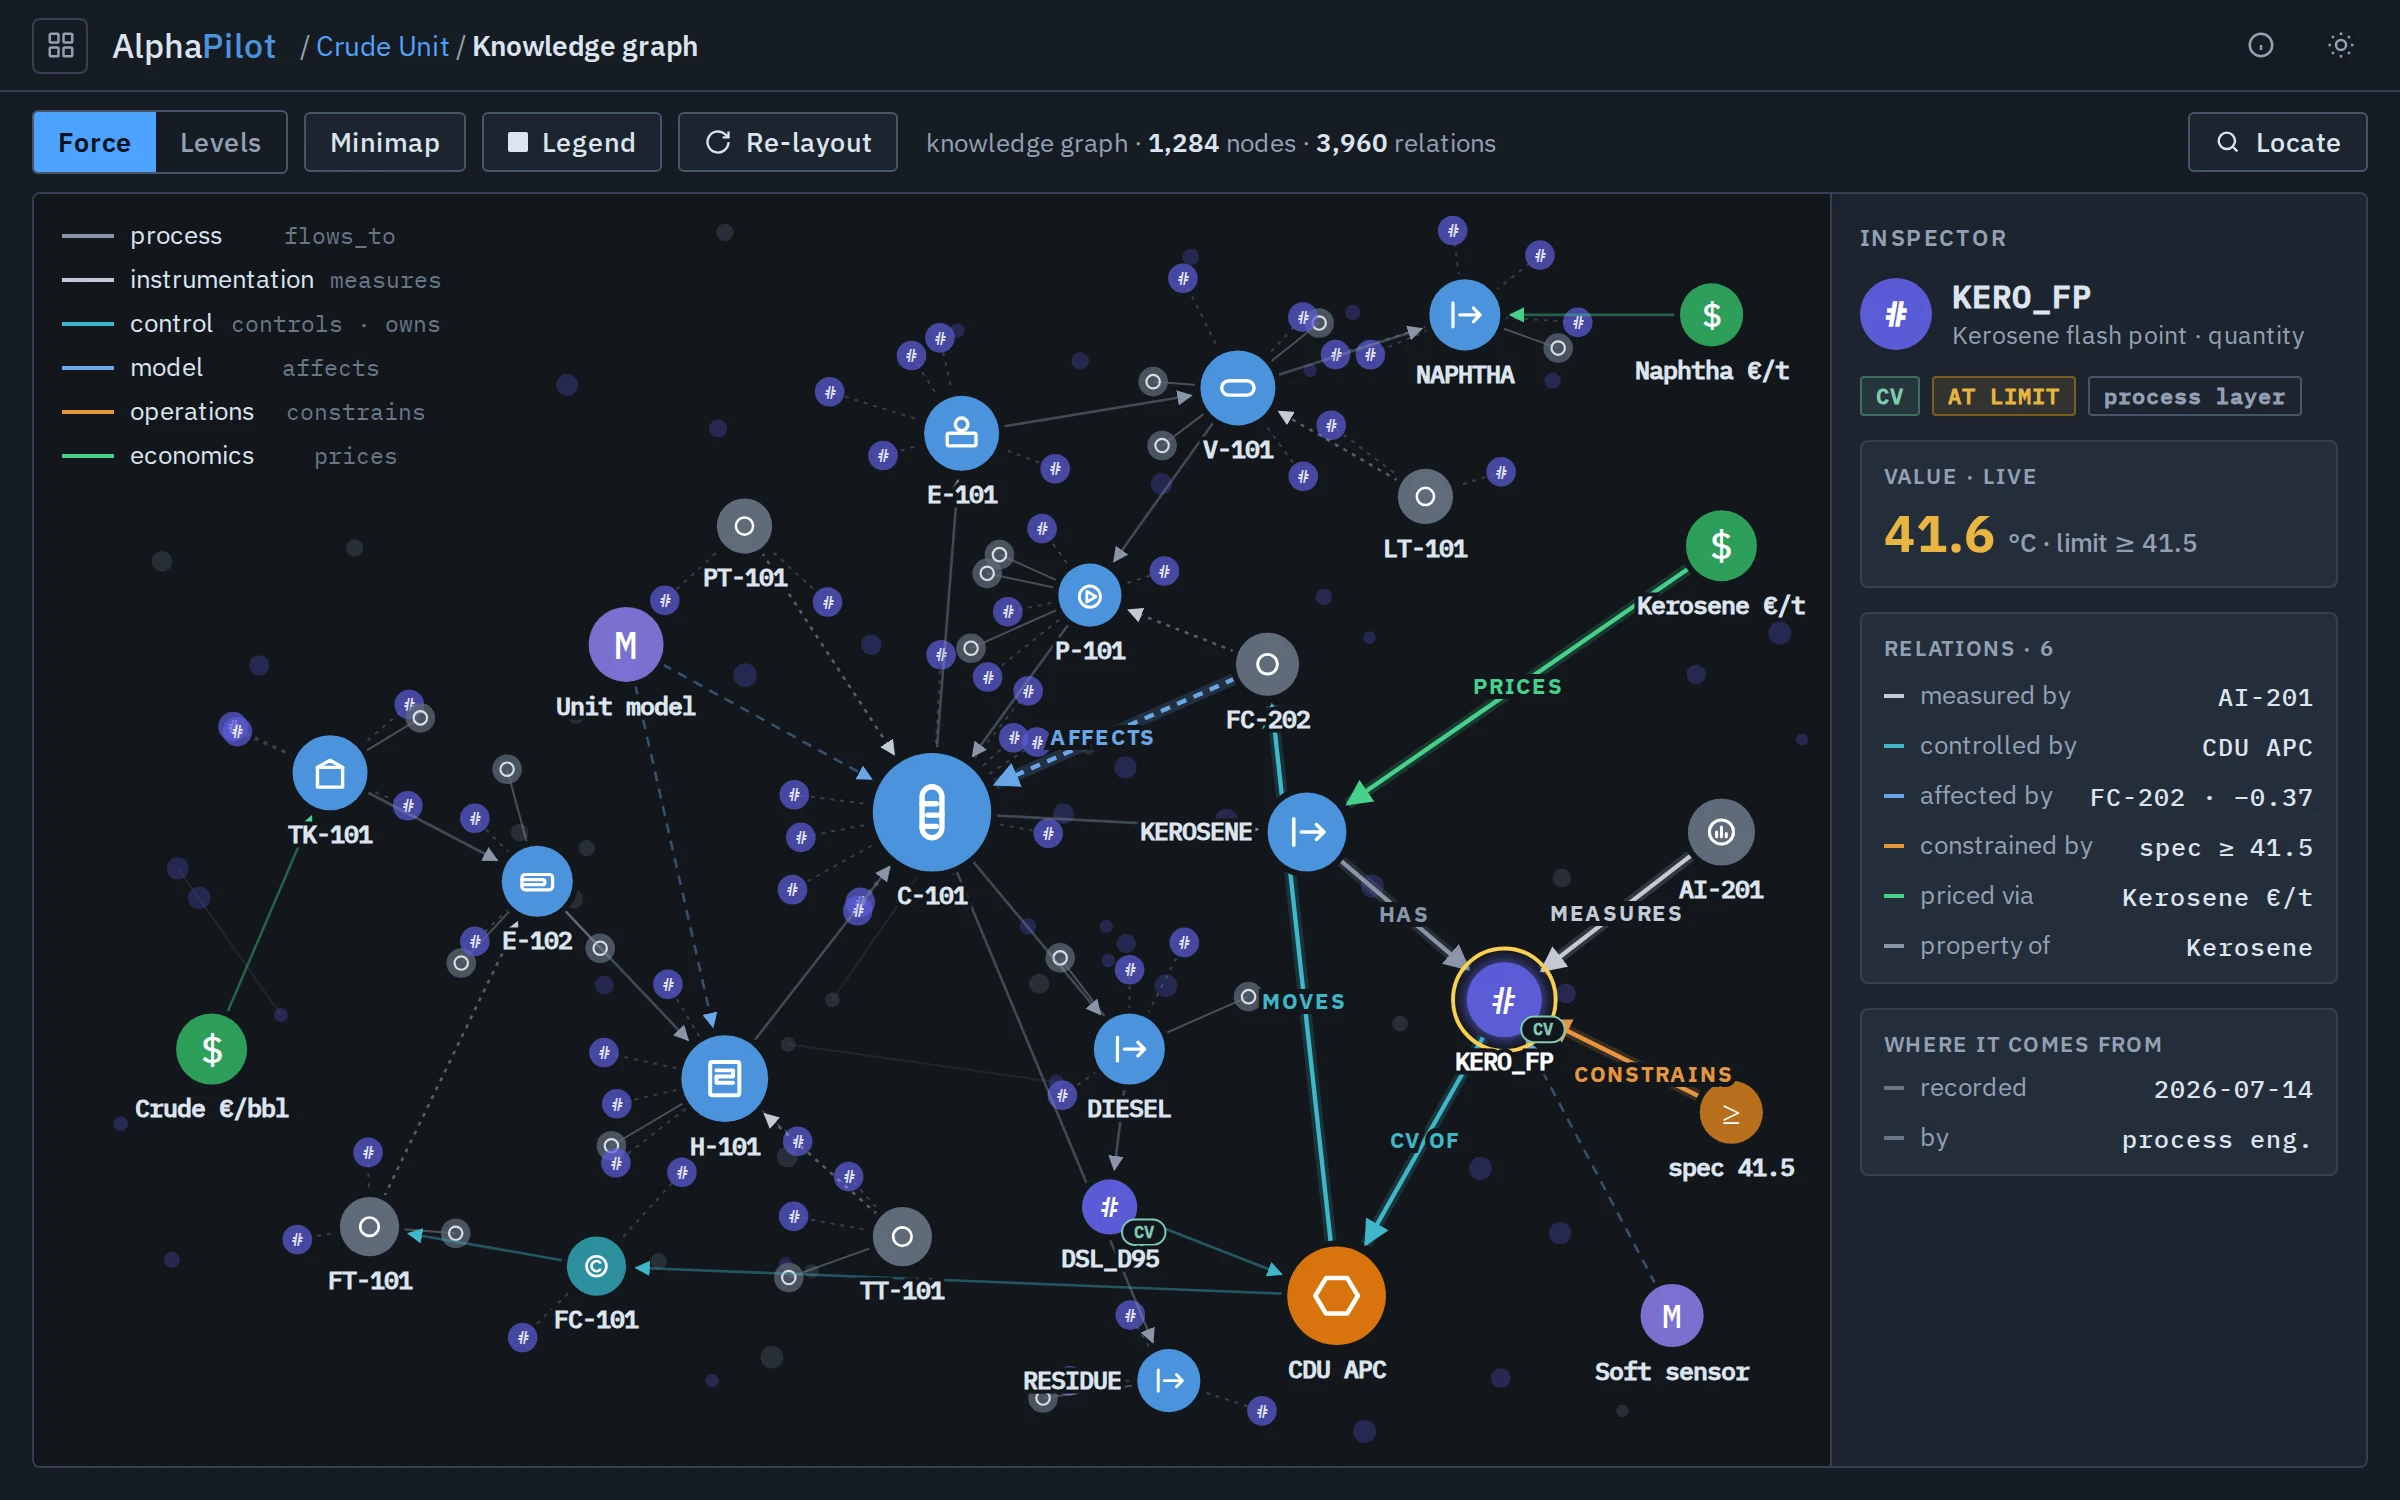Select the CDU APC controller node
This screenshot has width=2400, height=1500.
tap(1336, 1295)
